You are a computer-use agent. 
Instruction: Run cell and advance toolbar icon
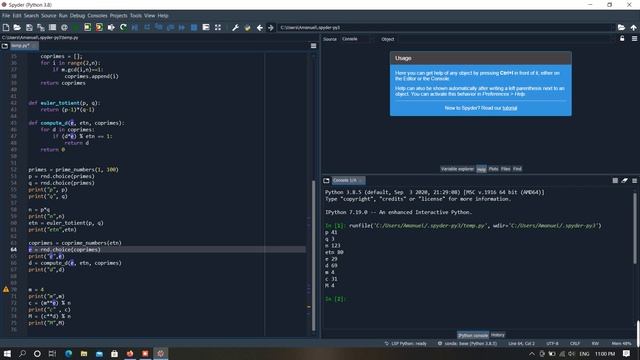(99, 27)
